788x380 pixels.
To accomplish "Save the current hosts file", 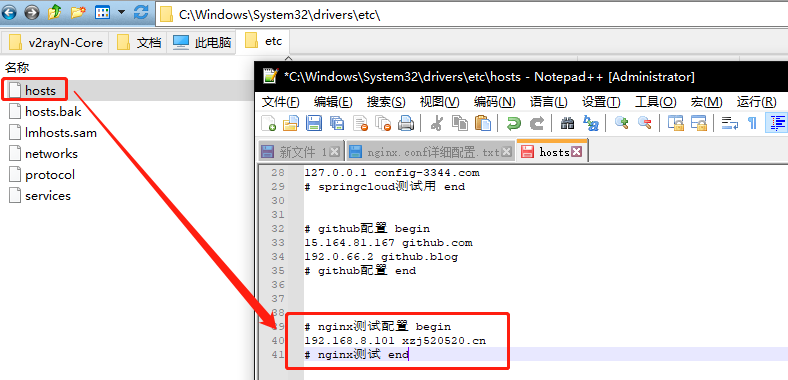I will coord(314,123).
